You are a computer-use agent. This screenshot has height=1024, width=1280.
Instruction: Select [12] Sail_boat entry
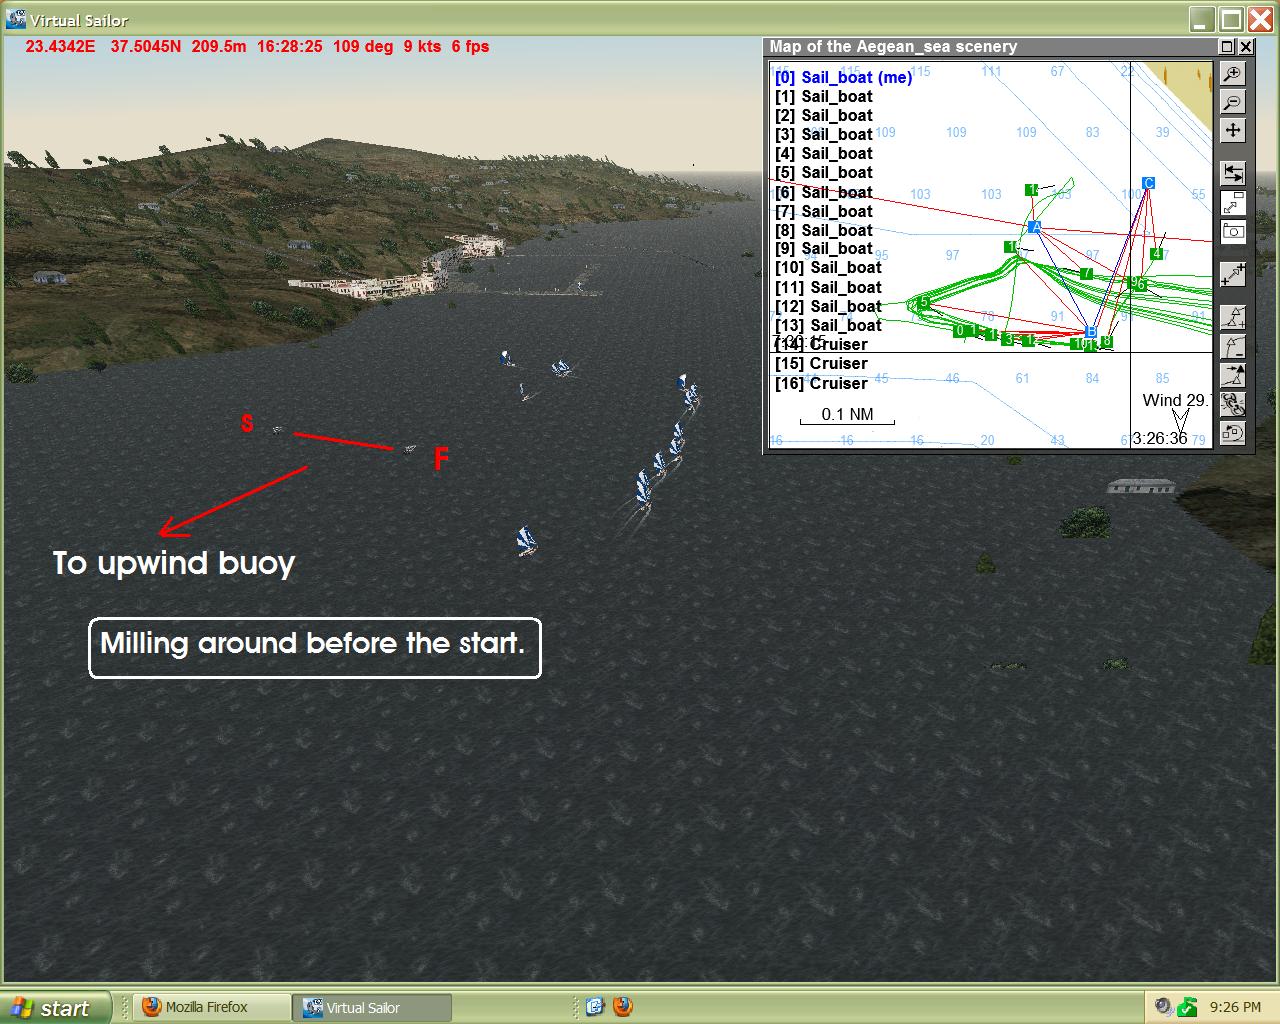pyautogui.click(x=828, y=306)
